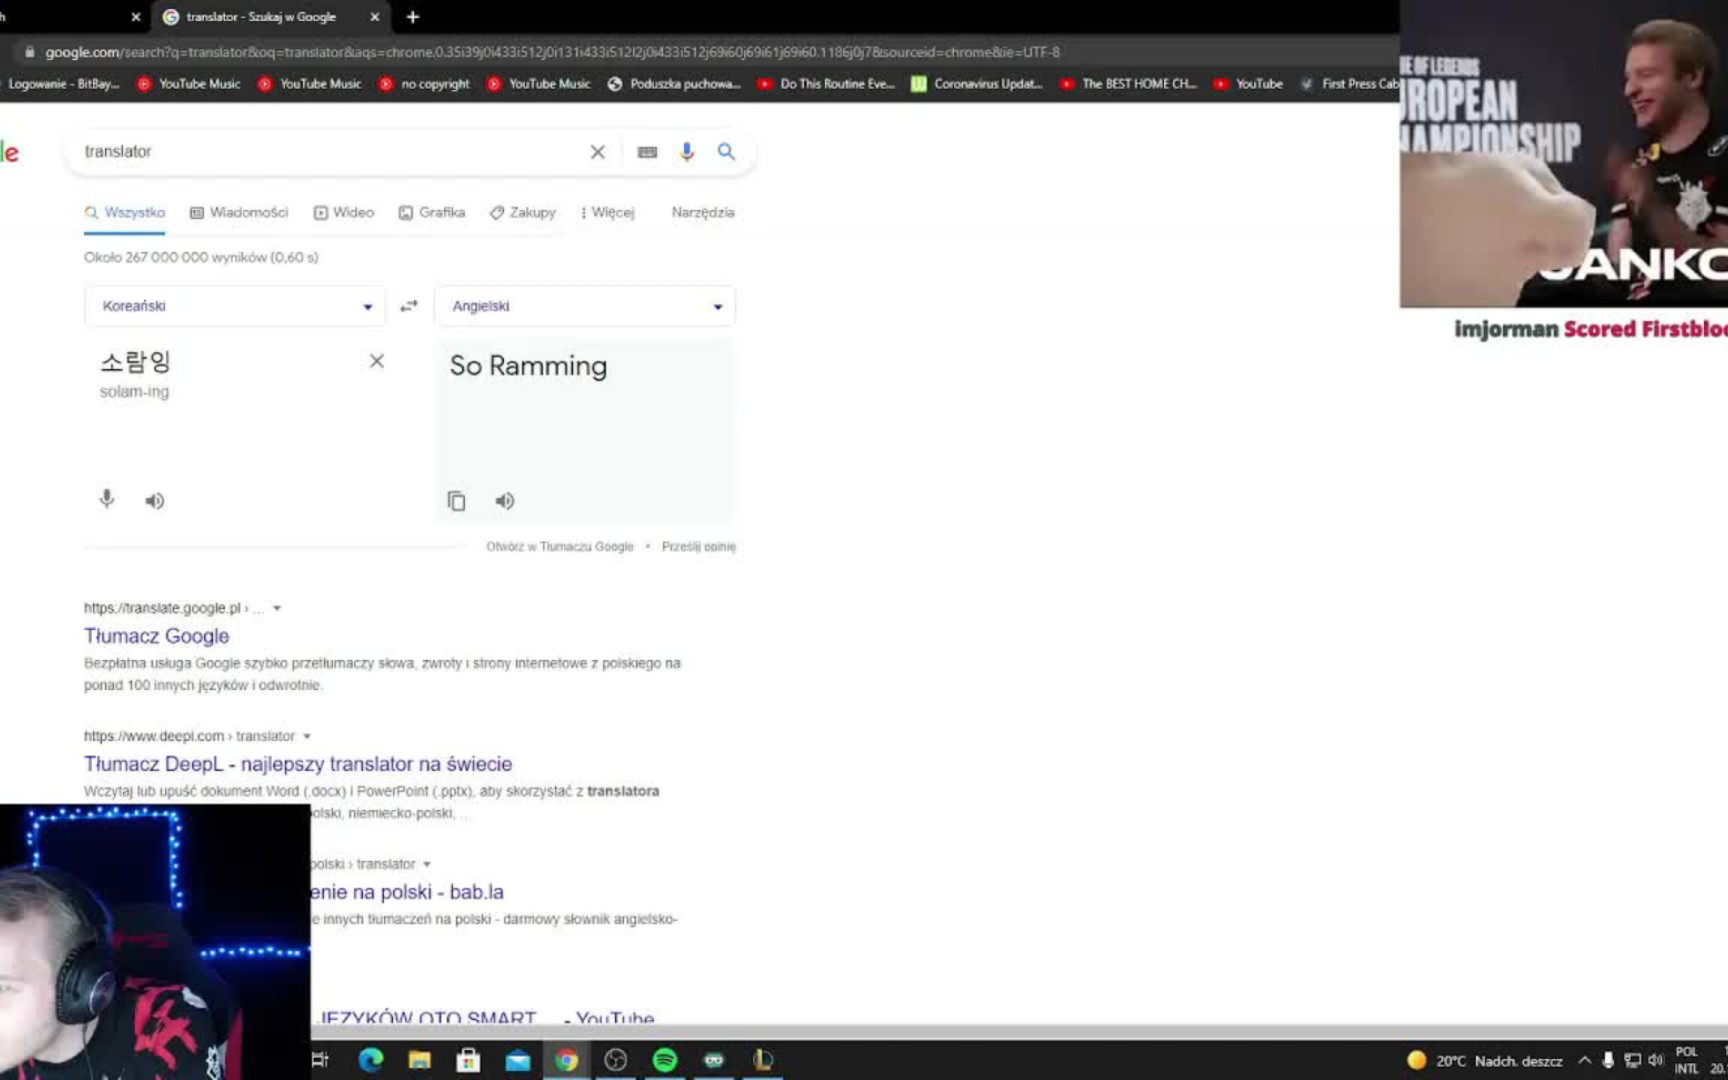This screenshot has width=1728, height=1080.
Task: Open Task View on the taskbar
Action: pos(320,1060)
